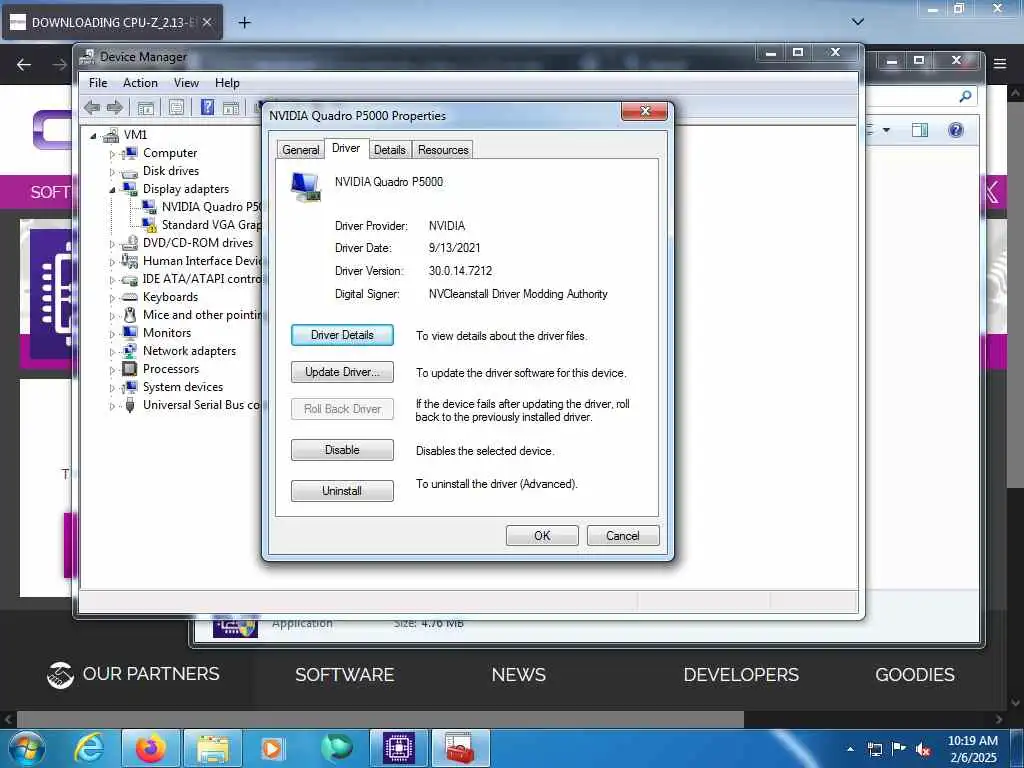Viewport: 1024px width, 768px height.
Task: Click the Properties toolbar icon in Device Manager
Action: (176, 108)
